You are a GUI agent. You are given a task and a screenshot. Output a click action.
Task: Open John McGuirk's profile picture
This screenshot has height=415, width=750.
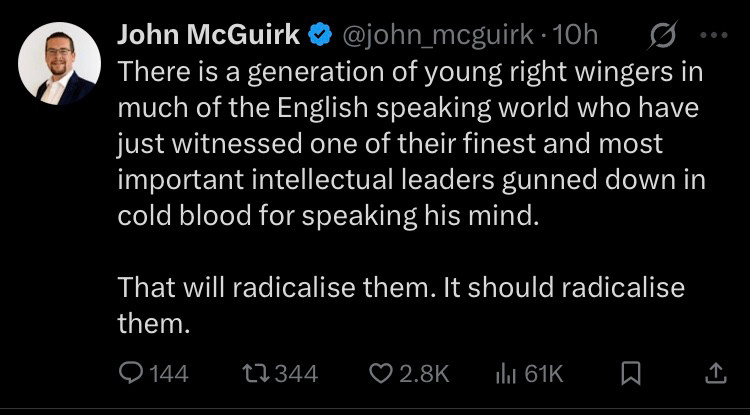click(60, 62)
